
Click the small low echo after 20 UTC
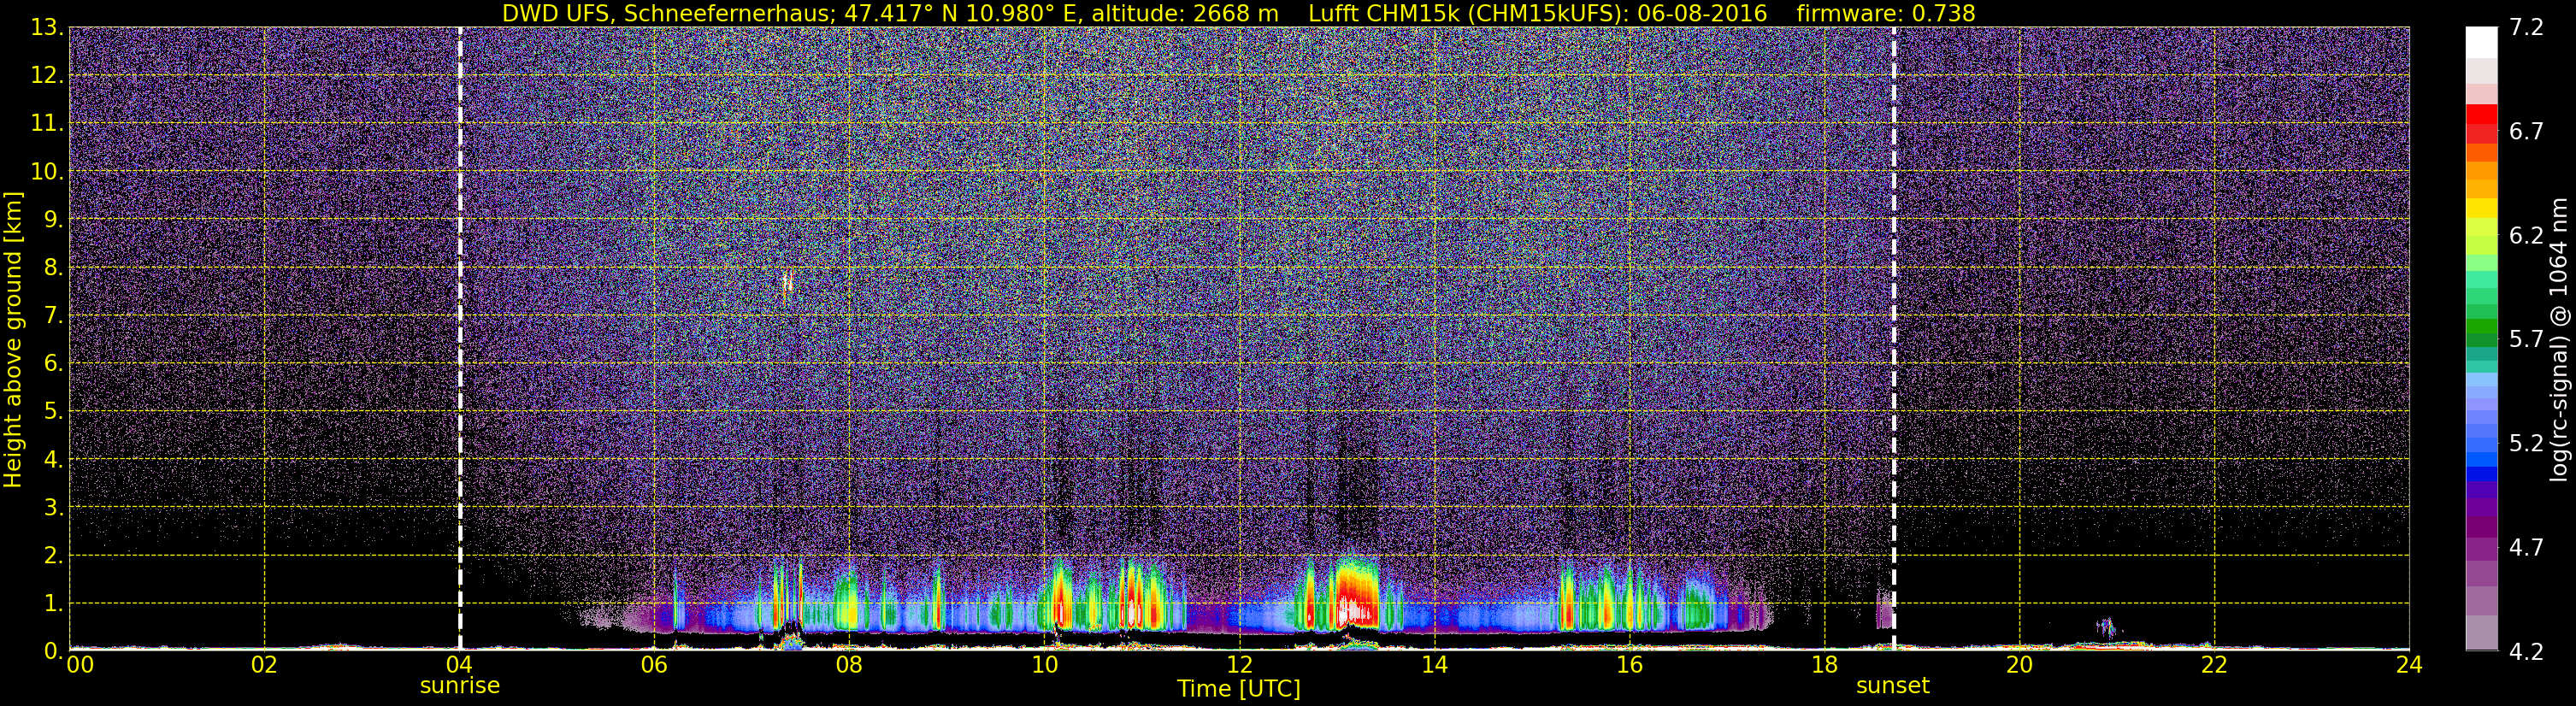coord(2105,628)
